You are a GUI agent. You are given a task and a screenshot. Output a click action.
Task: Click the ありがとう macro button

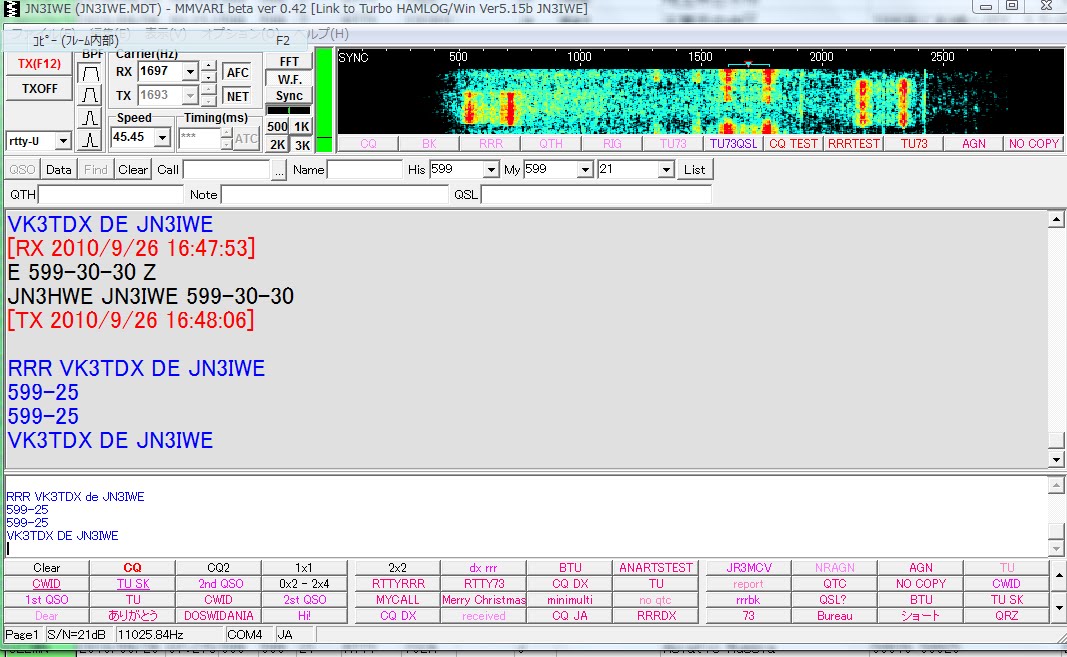coord(133,615)
